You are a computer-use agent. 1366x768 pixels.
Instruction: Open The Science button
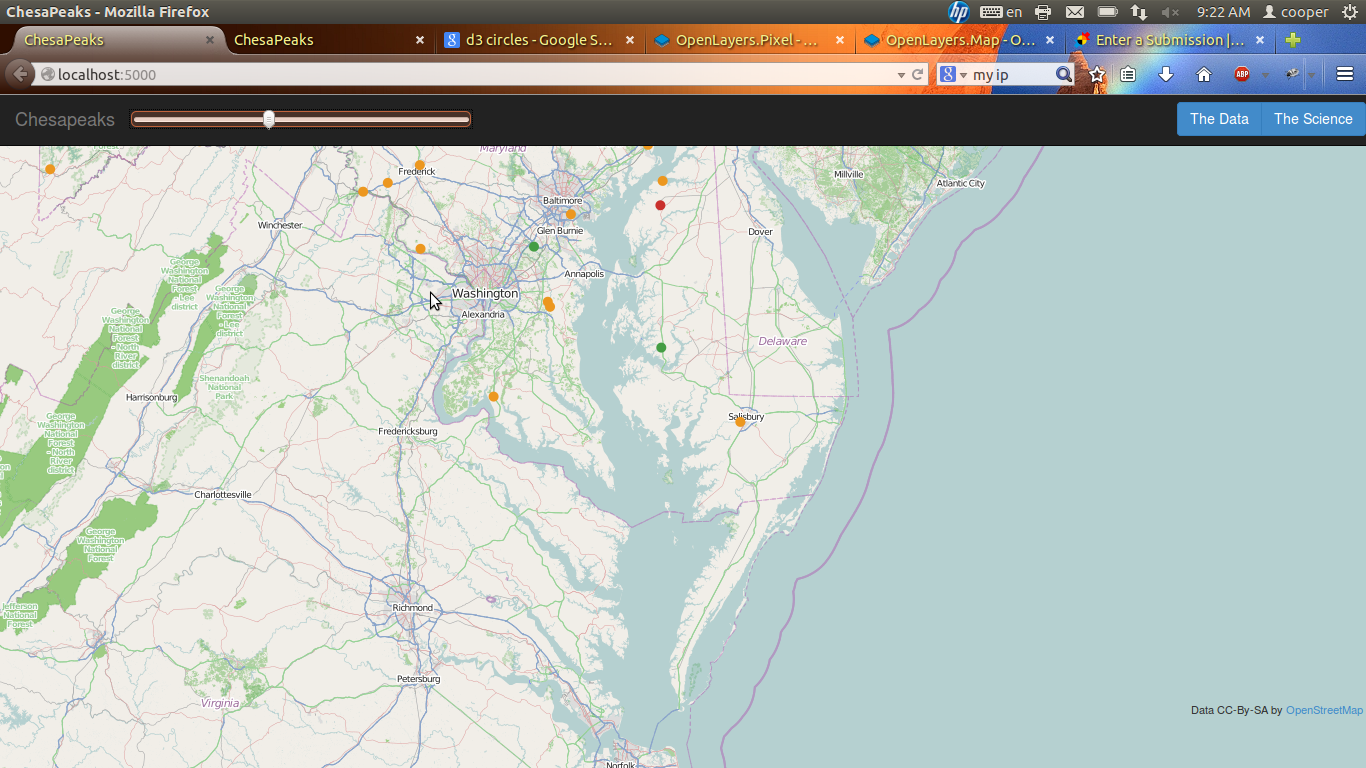(1313, 119)
